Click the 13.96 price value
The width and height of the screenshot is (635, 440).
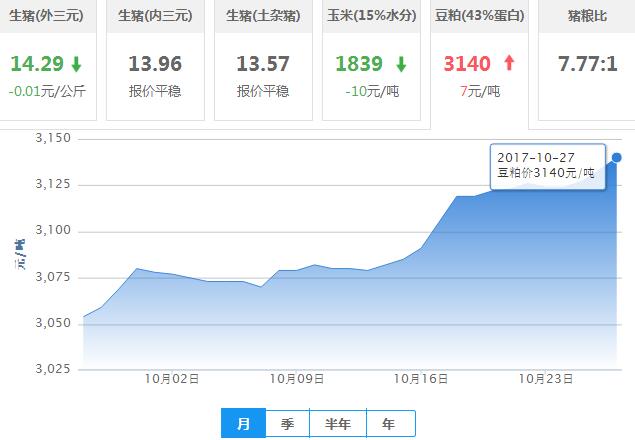(155, 64)
